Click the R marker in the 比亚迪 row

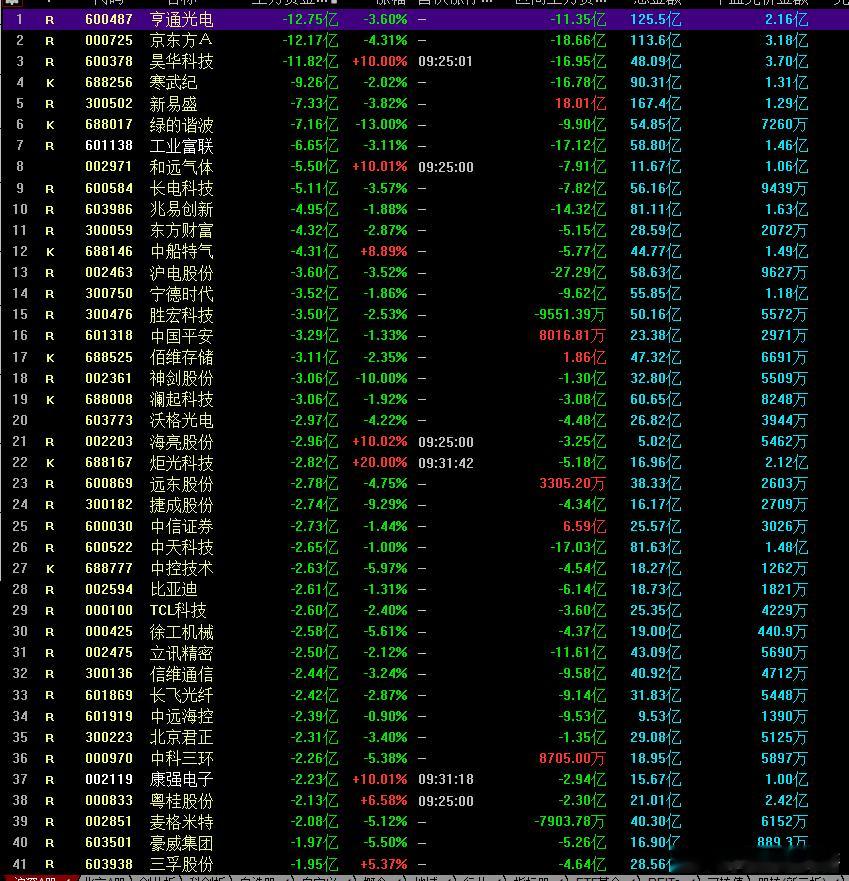(49, 590)
